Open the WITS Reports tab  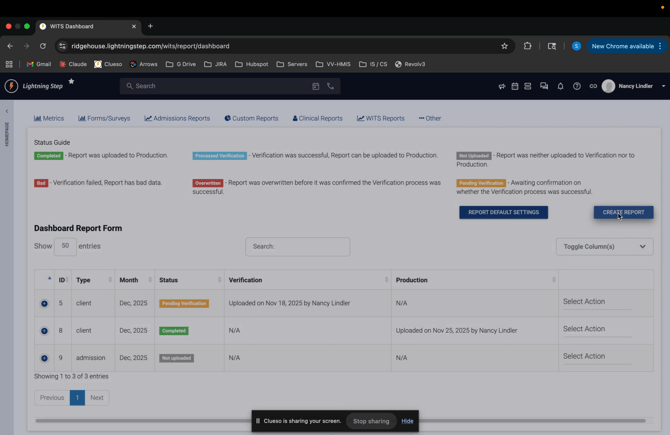[381, 118]
